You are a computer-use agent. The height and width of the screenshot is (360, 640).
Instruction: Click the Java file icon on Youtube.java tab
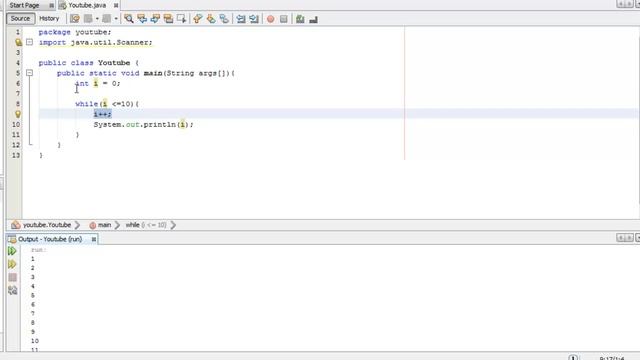63,5
